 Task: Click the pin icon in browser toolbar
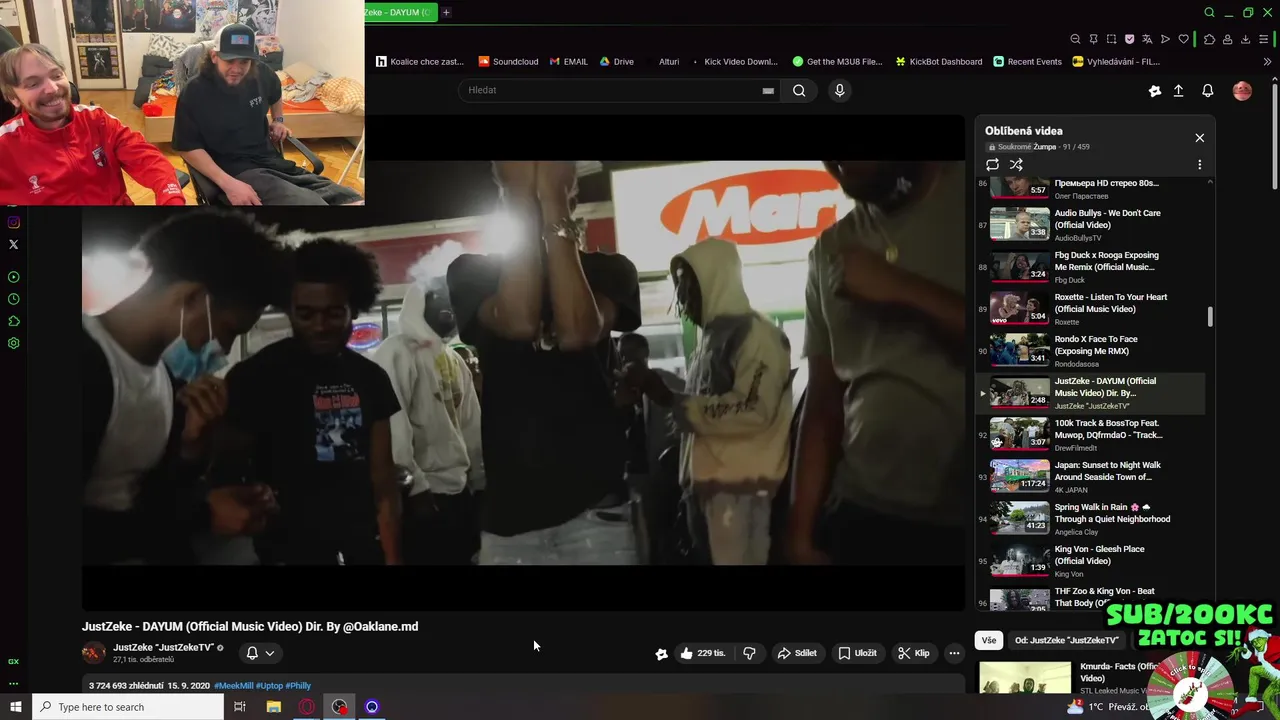pos(1093,39)
